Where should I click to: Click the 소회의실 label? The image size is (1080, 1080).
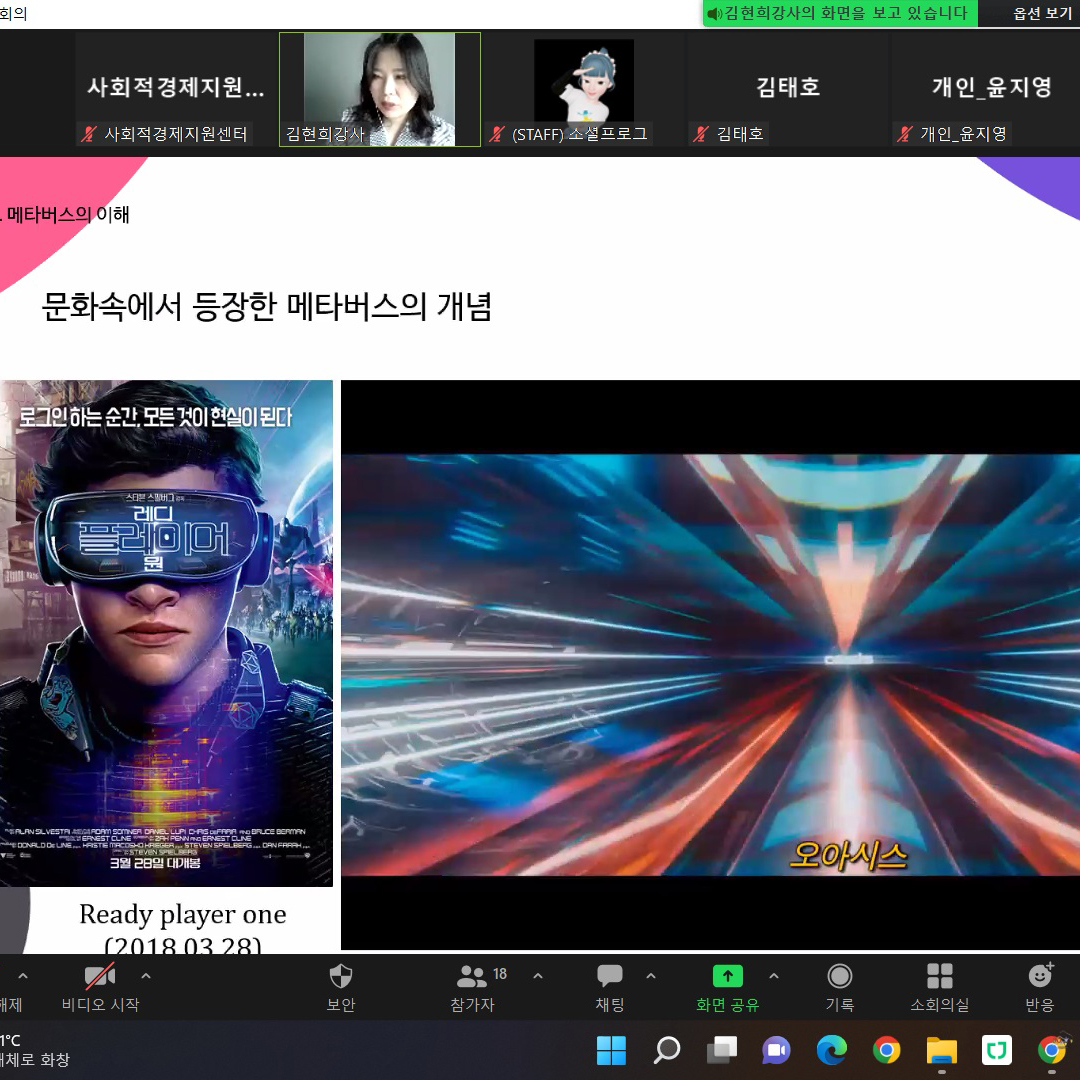pyautogui.click(x=939, y=1005)
